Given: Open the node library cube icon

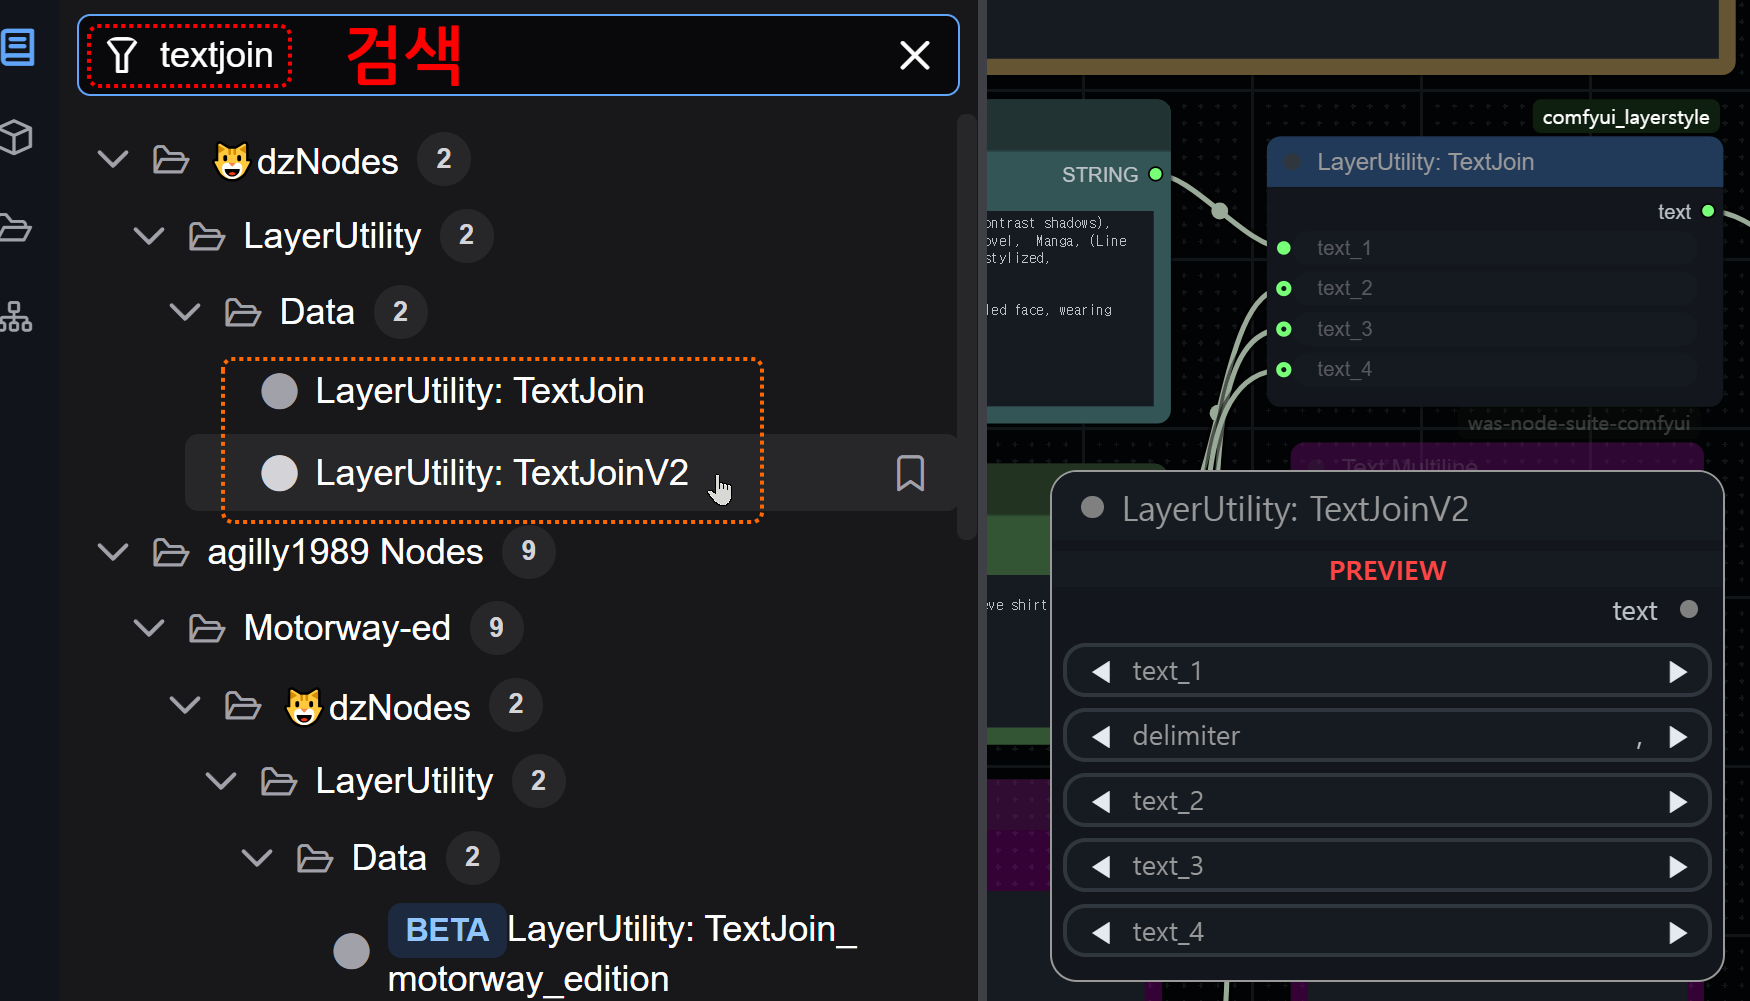Looking at the screenshot, I should (x=17, y=137).
